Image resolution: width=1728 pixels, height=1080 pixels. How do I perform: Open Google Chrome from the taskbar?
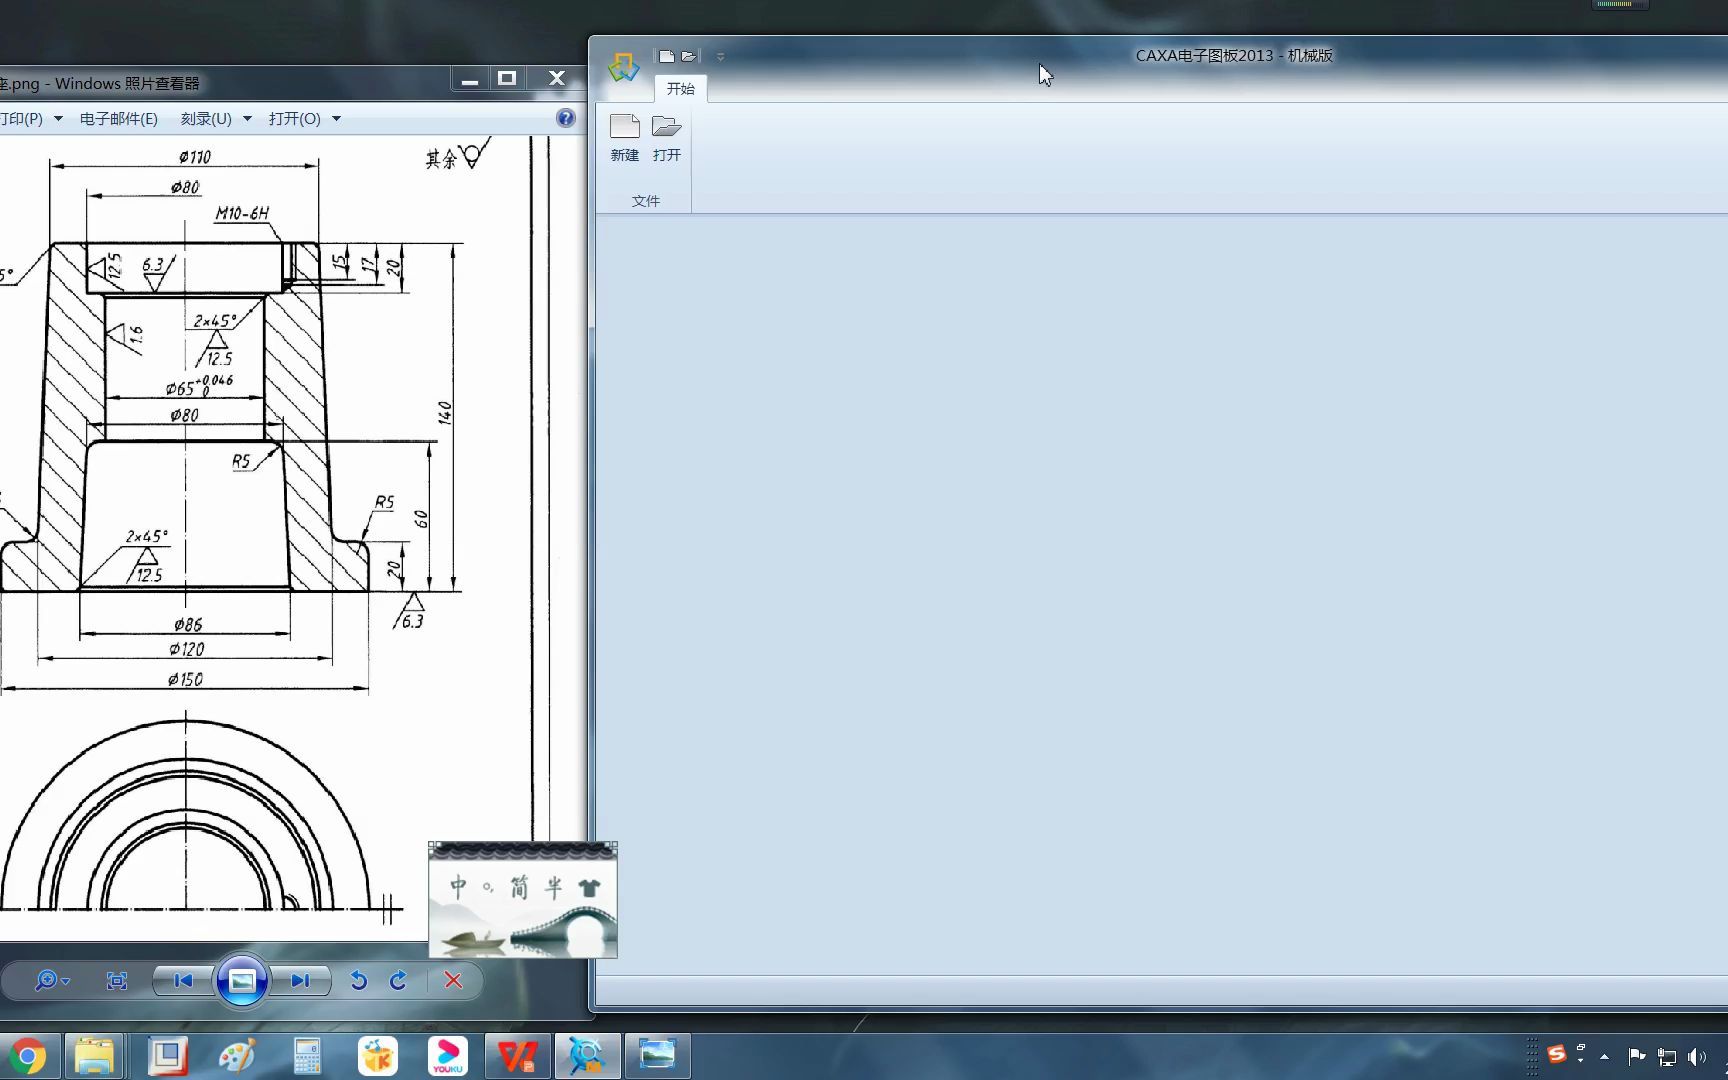point(28,1057)
